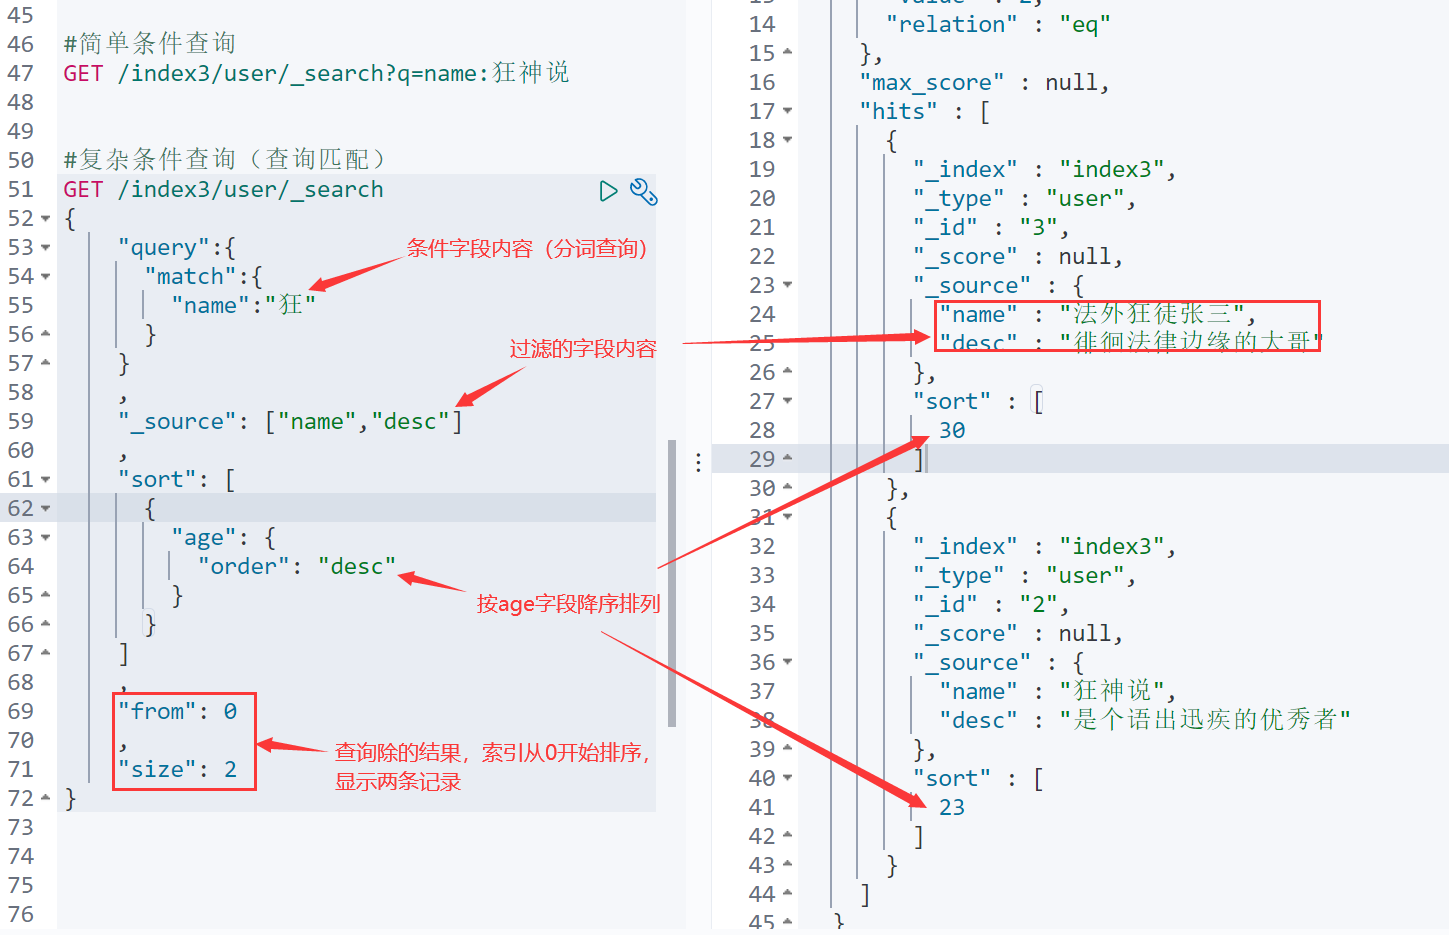This screenshot has width=1449, height=935.
Task: Click the line "GET /index3/user/_search?q=name:狂神说"
Action: [x=316, y=73]
